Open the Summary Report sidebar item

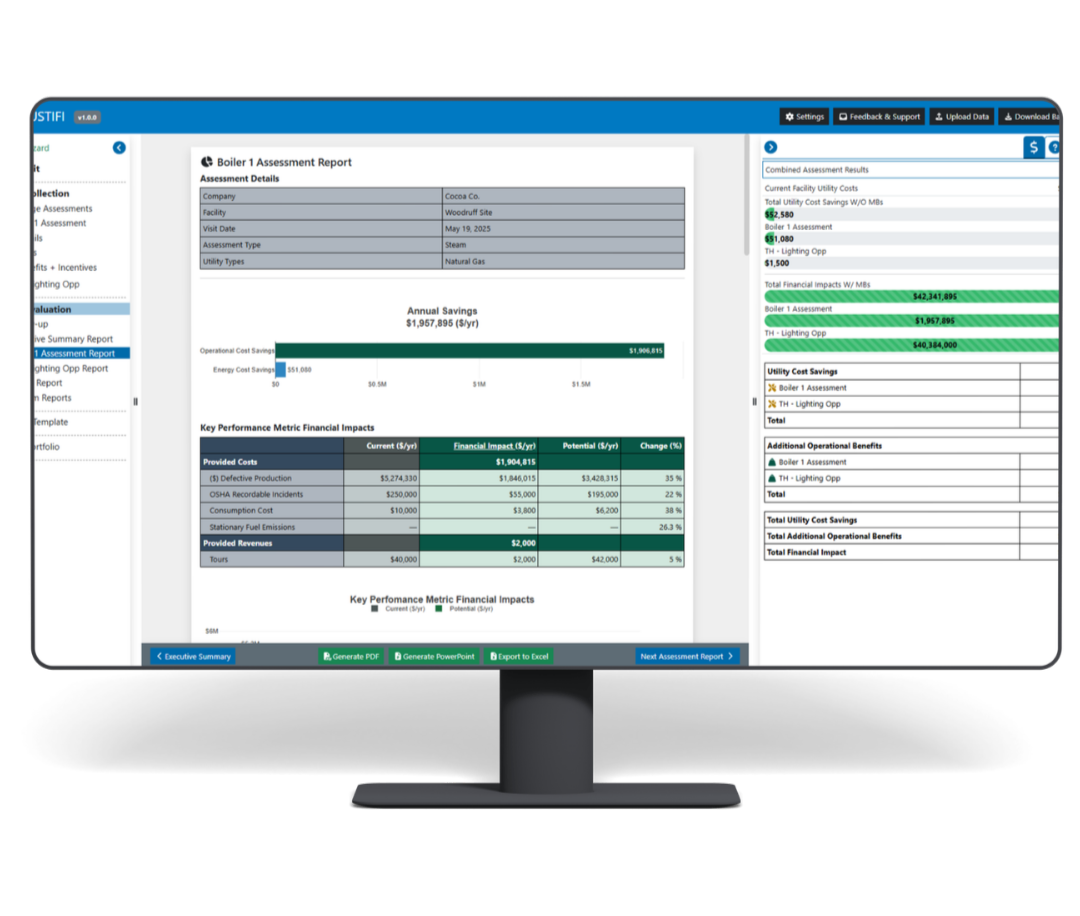[74, 339]
